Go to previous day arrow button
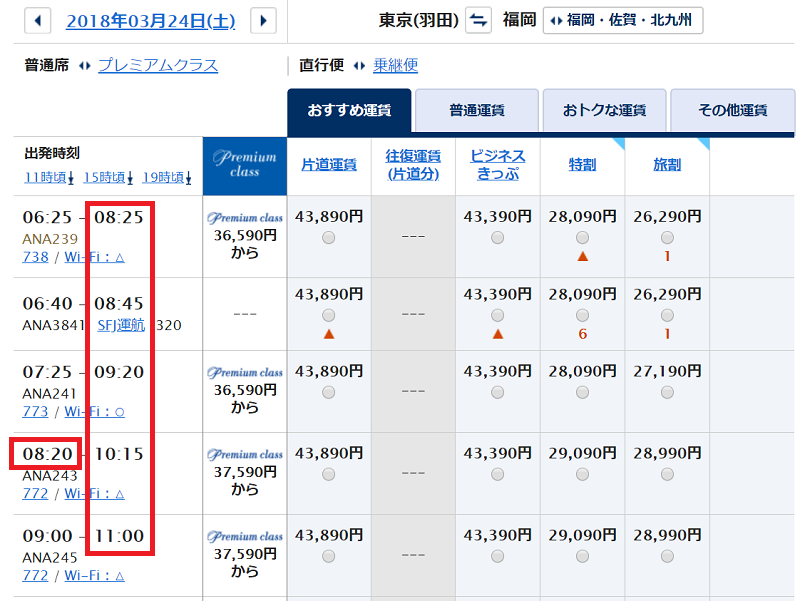The width and height of the screenshot is (800, 602). click(x=37, y=21)
